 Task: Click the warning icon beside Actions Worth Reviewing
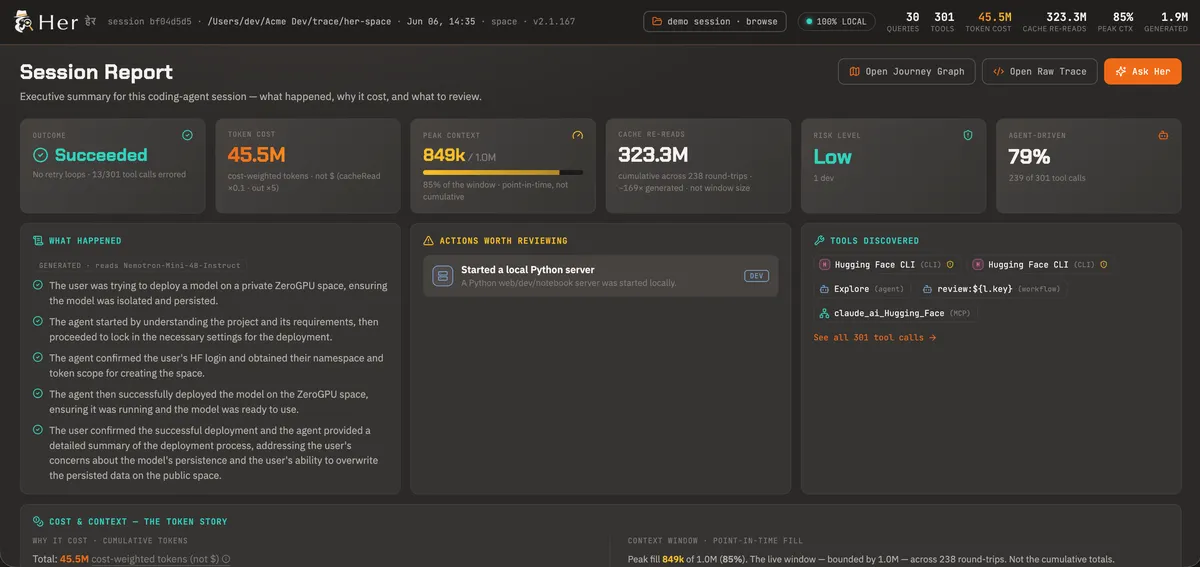pyautogui.click(x=429, y=241)
